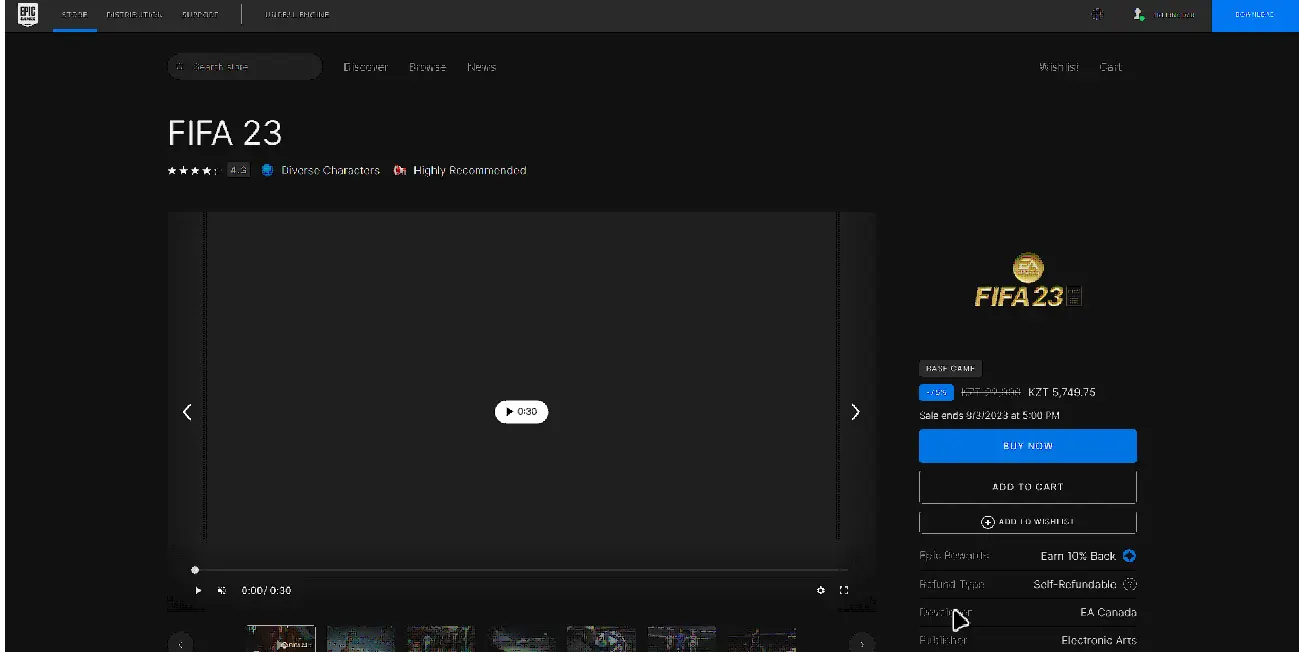Open the Wishlist link
This screenshot has width=1299, height=652.
1059,67
